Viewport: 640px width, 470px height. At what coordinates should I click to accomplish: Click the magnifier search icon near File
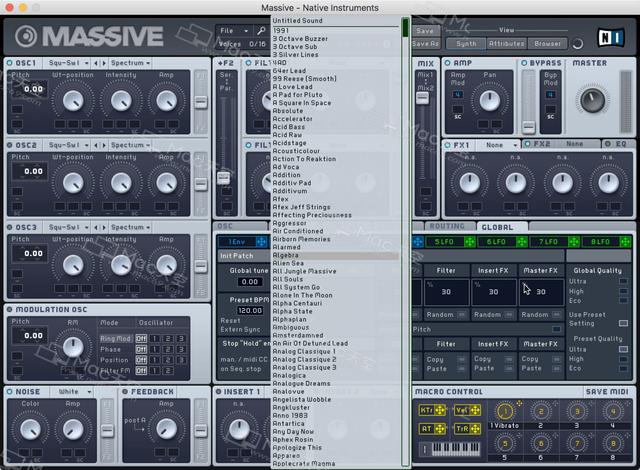tap(261, 31)
